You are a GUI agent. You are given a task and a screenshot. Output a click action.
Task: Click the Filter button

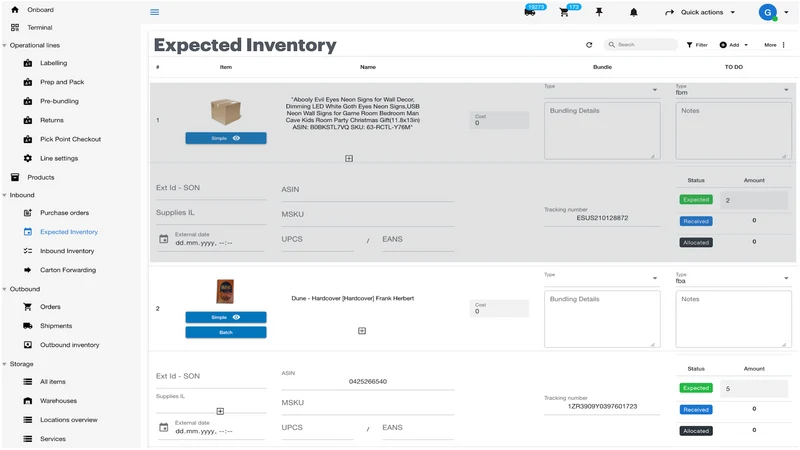[x=697, y=45]
